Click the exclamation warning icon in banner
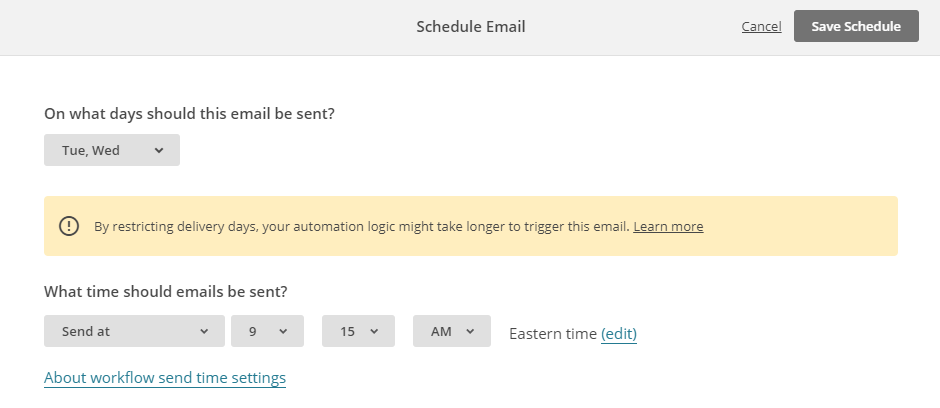 (x=69, y=226)
